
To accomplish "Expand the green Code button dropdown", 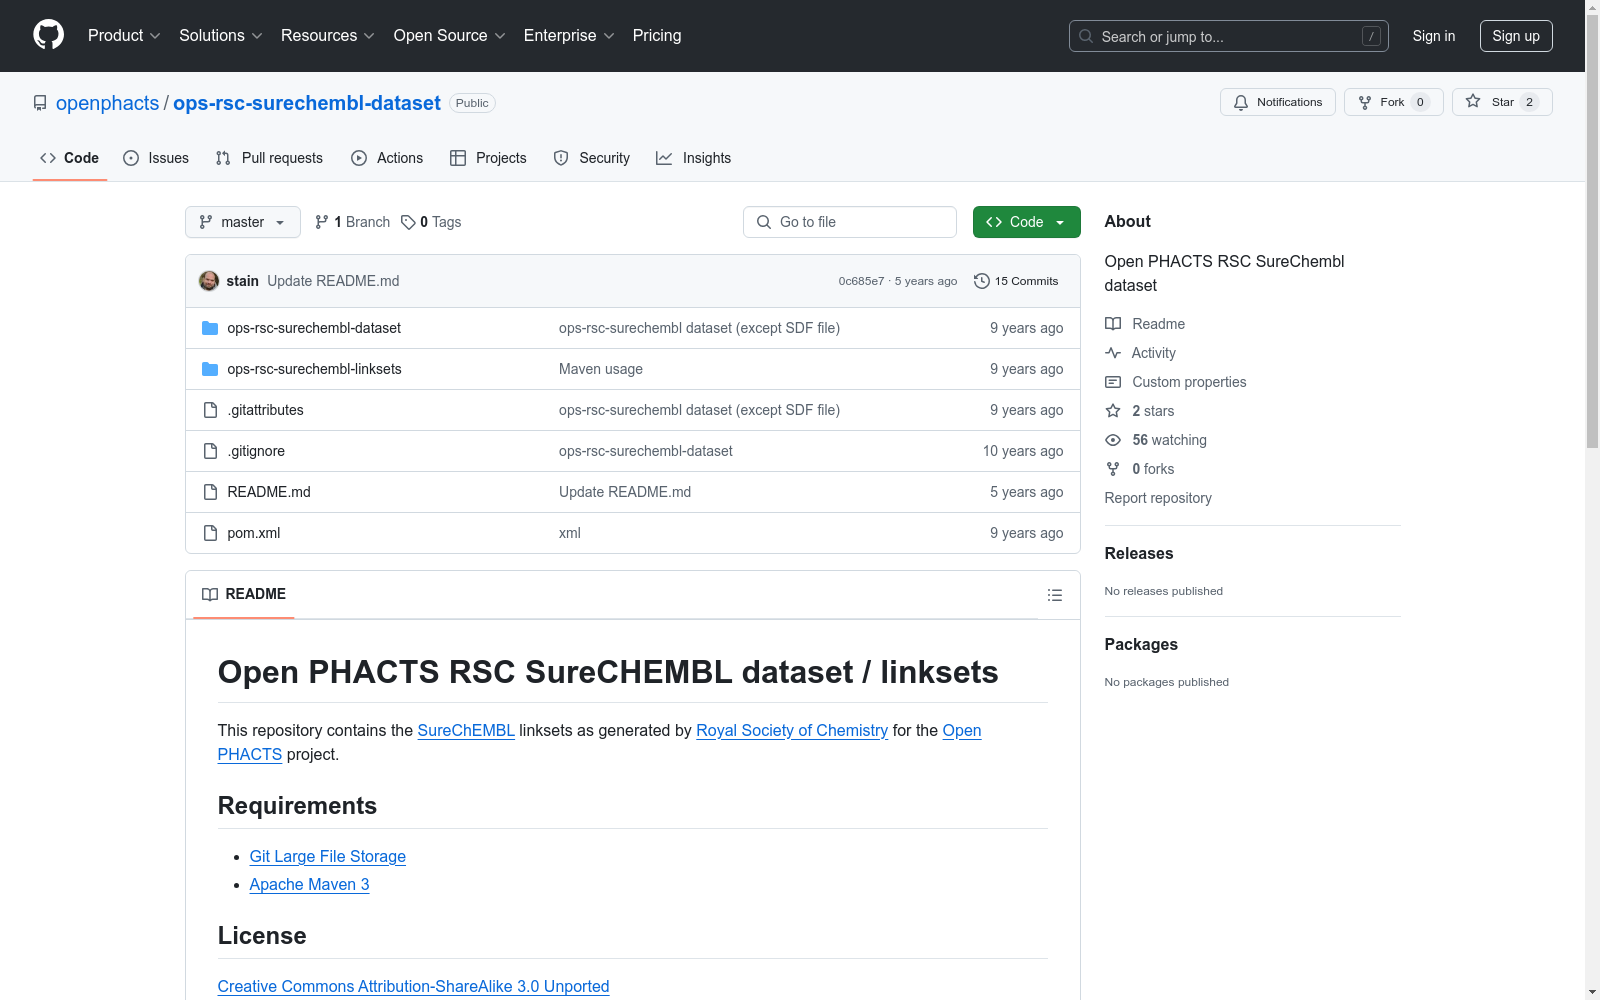I will 1026,222.
